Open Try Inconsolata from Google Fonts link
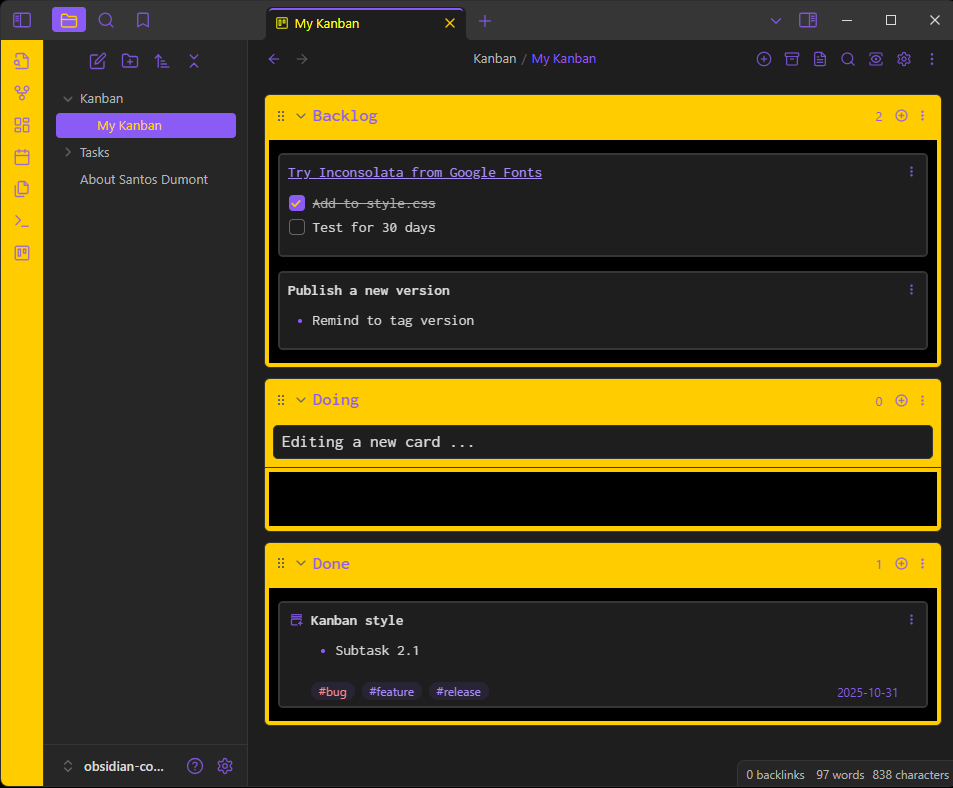This screenshot has width=953, height=788. click(x=415, y=173)
